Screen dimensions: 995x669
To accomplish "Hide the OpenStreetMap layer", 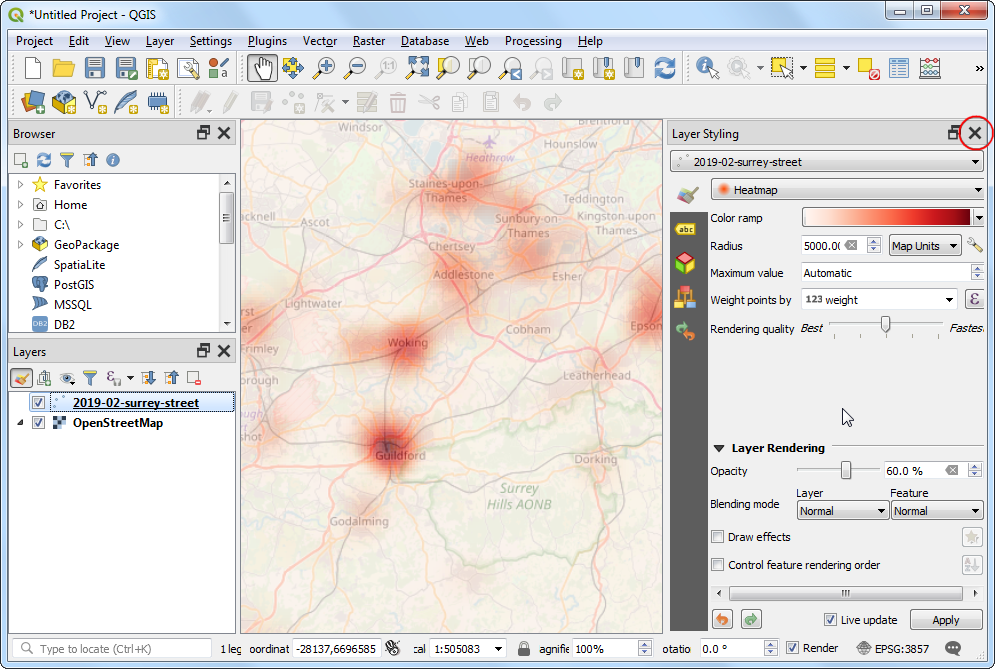I will pyautogui.click(x=38, y=423).
